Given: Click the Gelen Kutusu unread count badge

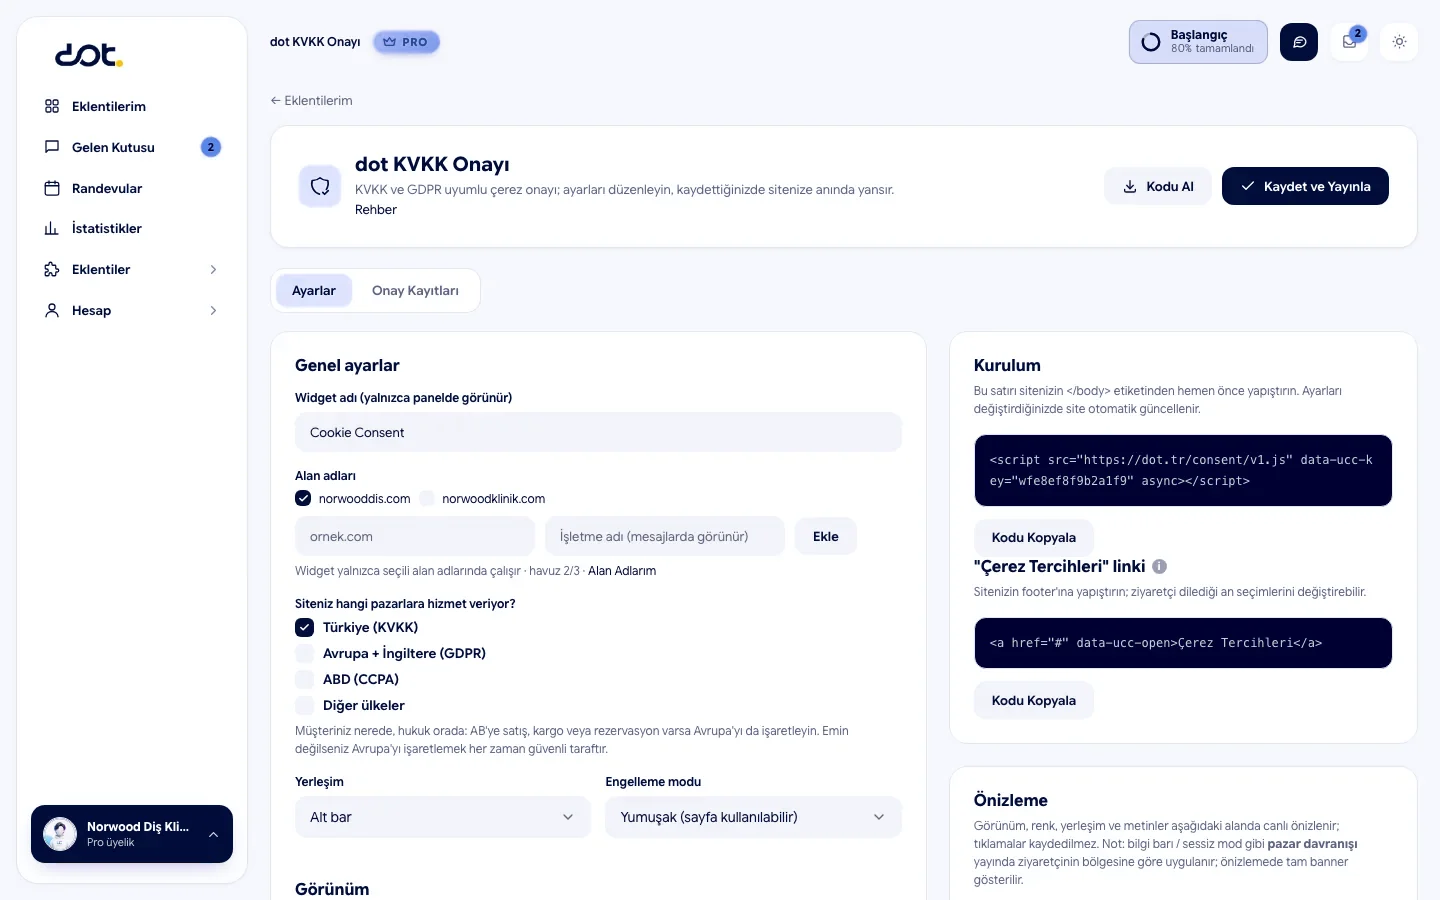Looking at the screenshot, I should tap(210, 147).
